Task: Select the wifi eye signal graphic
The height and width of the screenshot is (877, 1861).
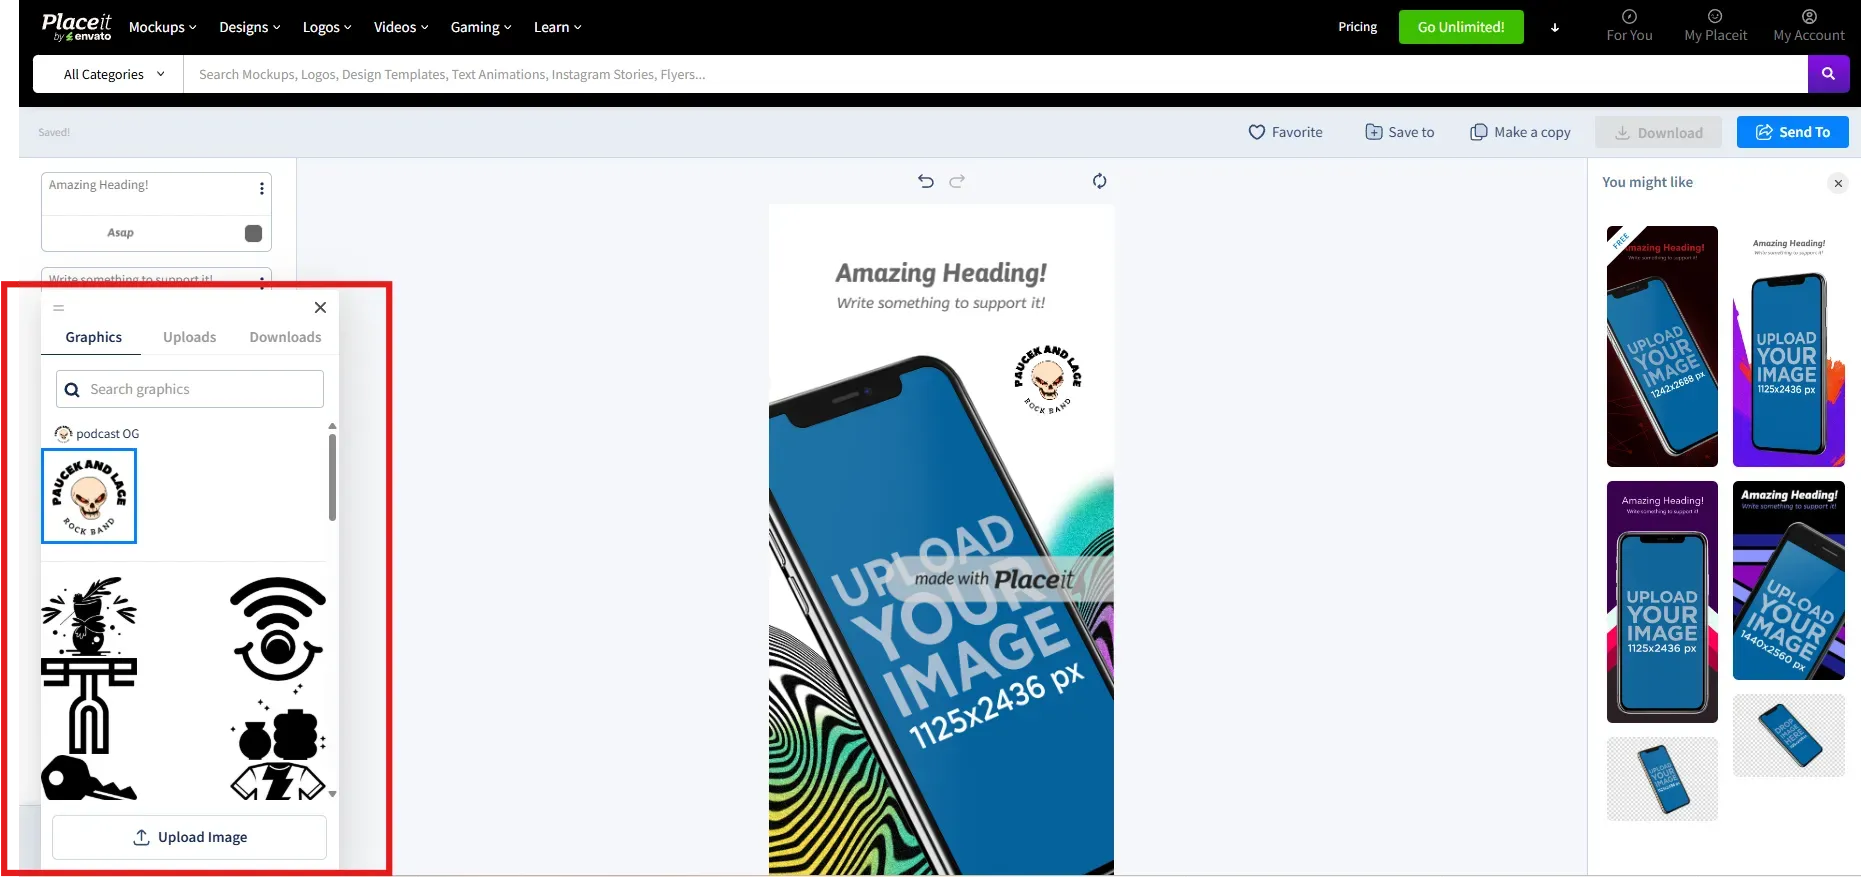Action: (278, 630)
